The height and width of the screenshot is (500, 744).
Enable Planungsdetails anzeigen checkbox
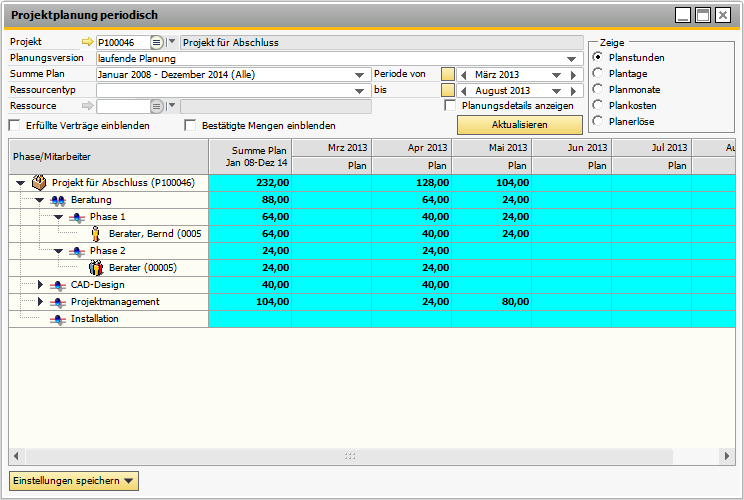(x=450, y=105)
